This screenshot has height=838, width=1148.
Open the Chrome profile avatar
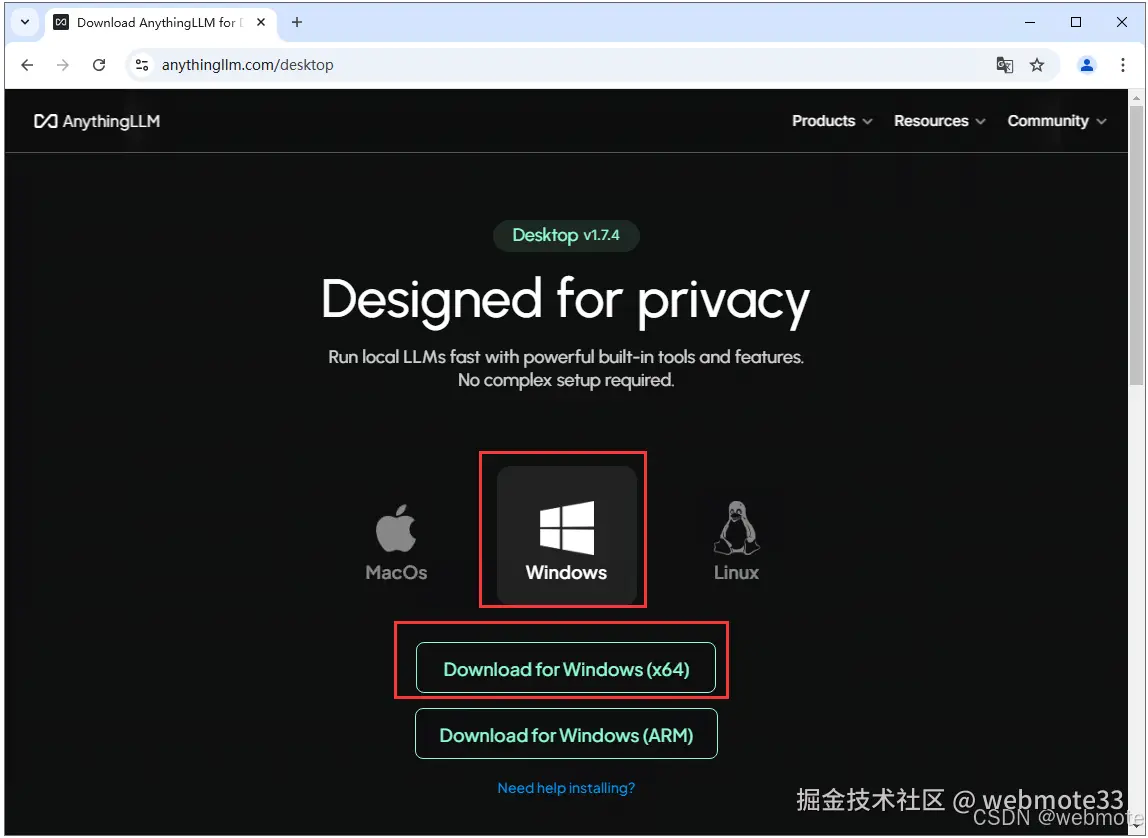point(1086,65)
